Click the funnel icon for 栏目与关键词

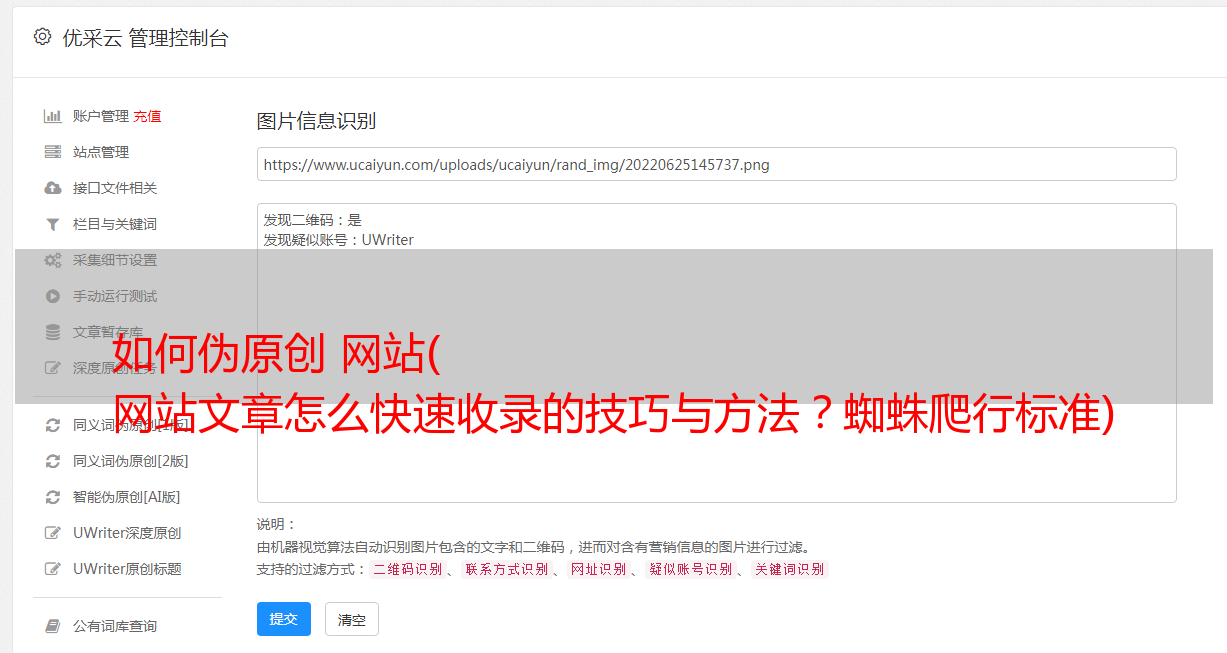pos(53,224)
